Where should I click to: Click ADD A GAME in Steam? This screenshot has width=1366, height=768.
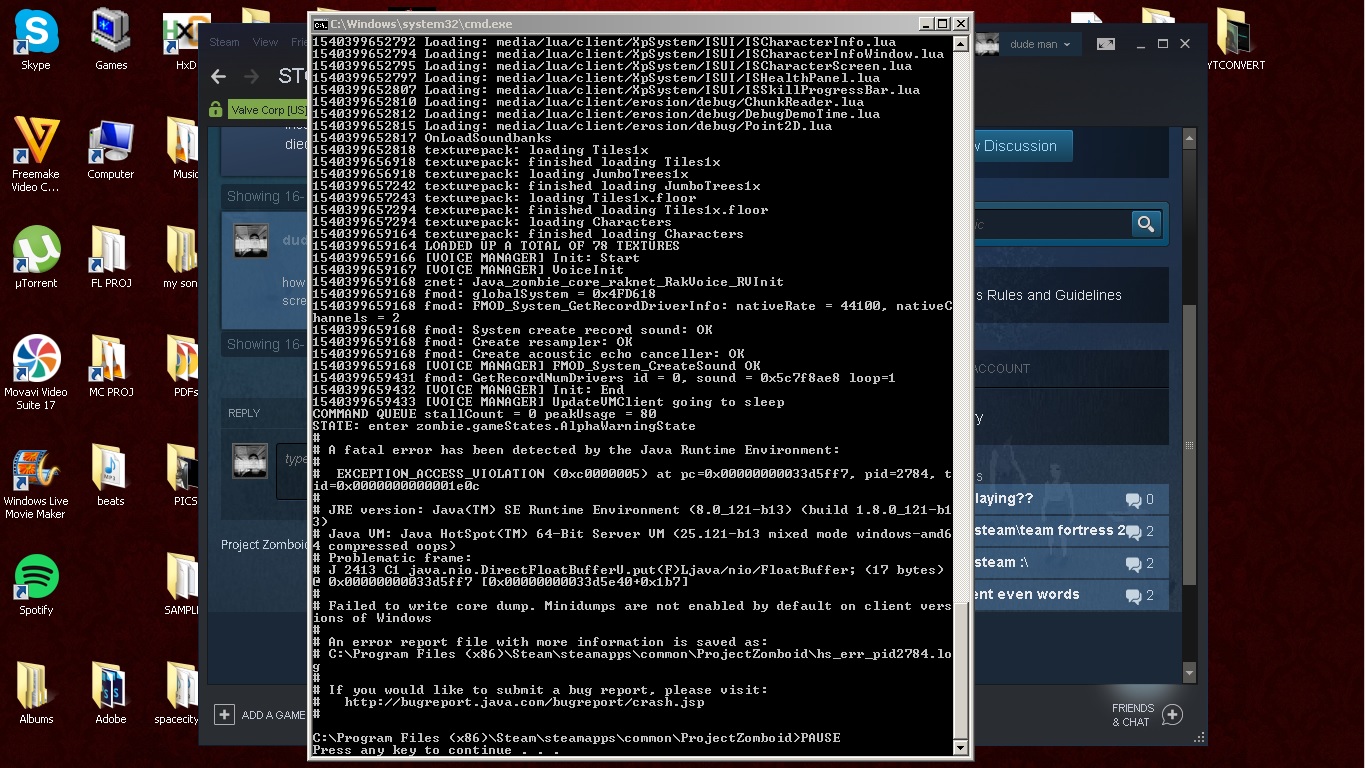[x=261, y=715]
